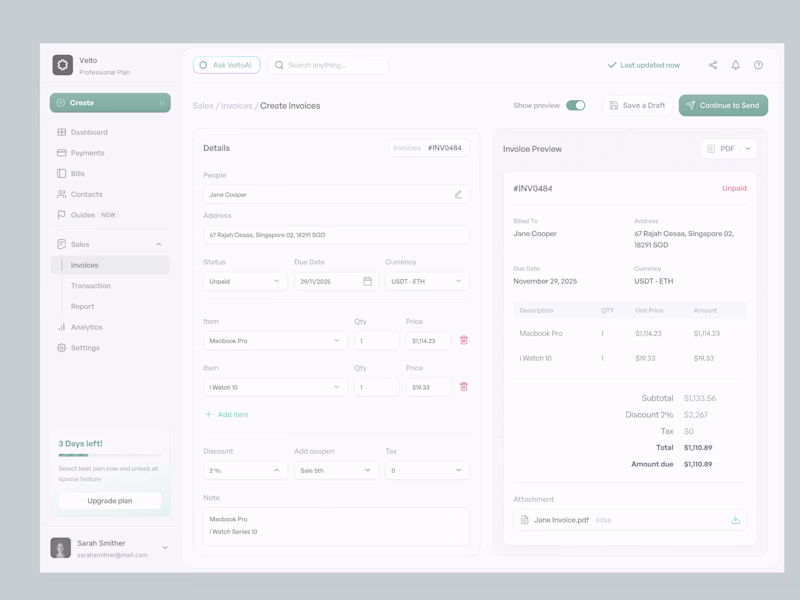The width and height of the screenshot is (800, 600).
Task: Delete the i Watch 10 item row
Action: click(x=464, y=387)
